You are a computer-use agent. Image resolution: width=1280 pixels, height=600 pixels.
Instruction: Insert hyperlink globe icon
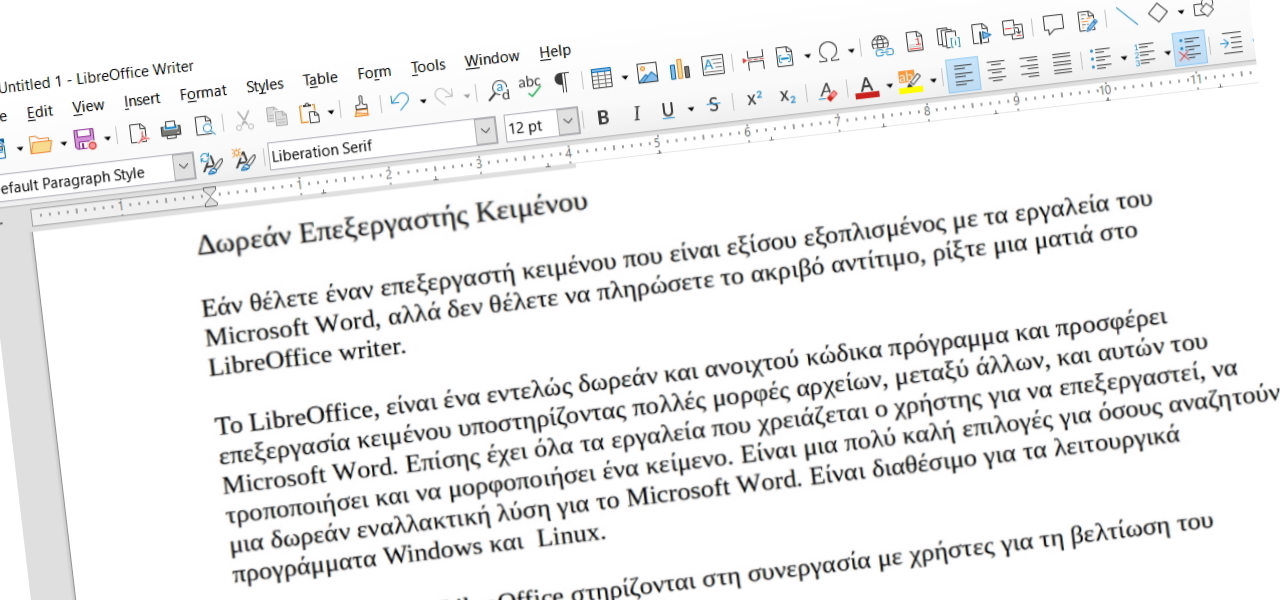click(x=881, y=44)
